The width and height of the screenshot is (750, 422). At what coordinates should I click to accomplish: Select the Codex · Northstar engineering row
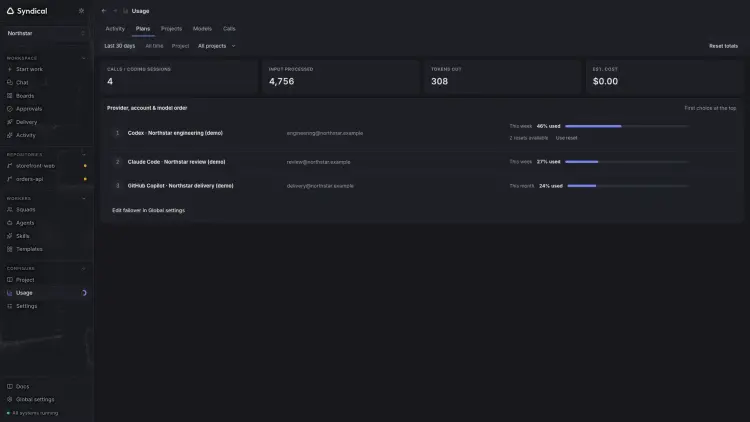[421, 133]
